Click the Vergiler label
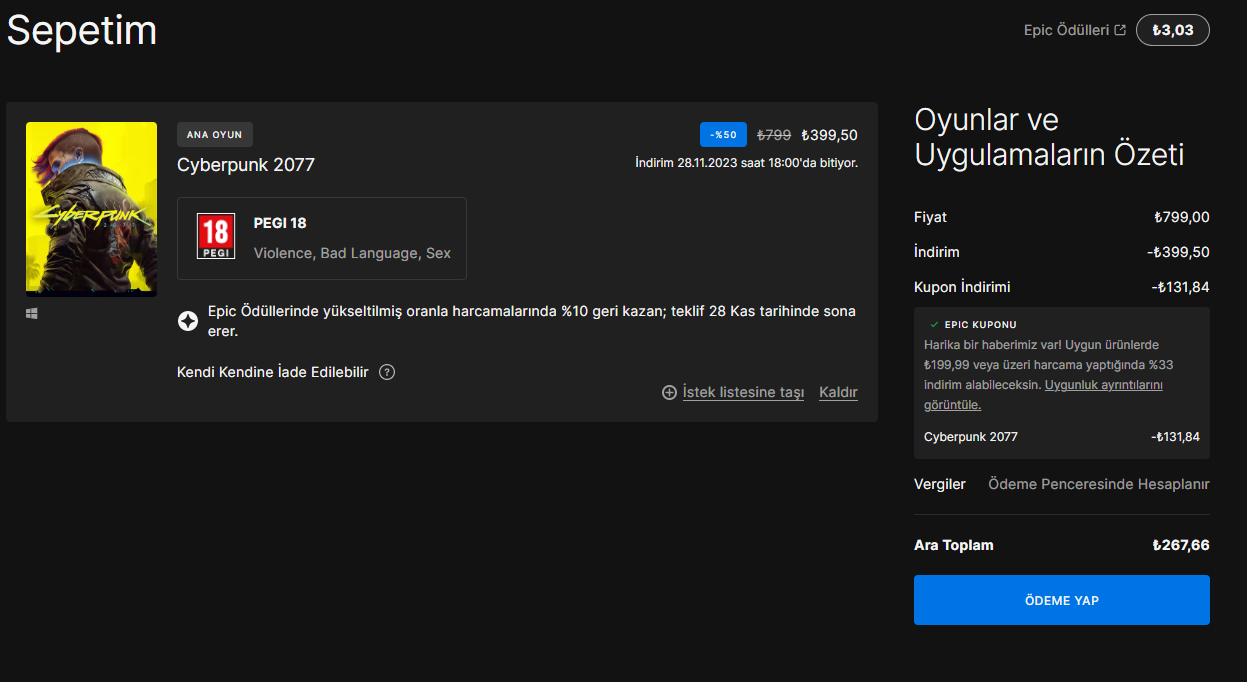 point(940,484)
